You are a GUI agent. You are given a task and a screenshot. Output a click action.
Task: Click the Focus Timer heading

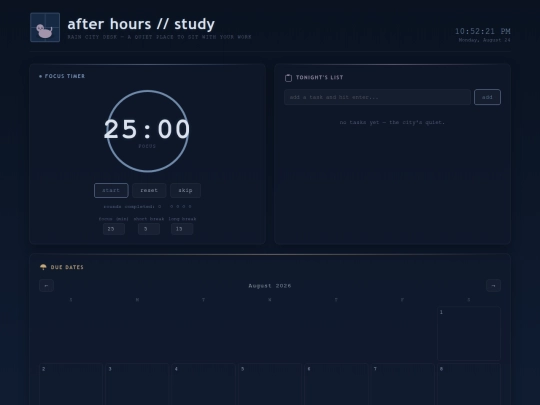[65, 76]
